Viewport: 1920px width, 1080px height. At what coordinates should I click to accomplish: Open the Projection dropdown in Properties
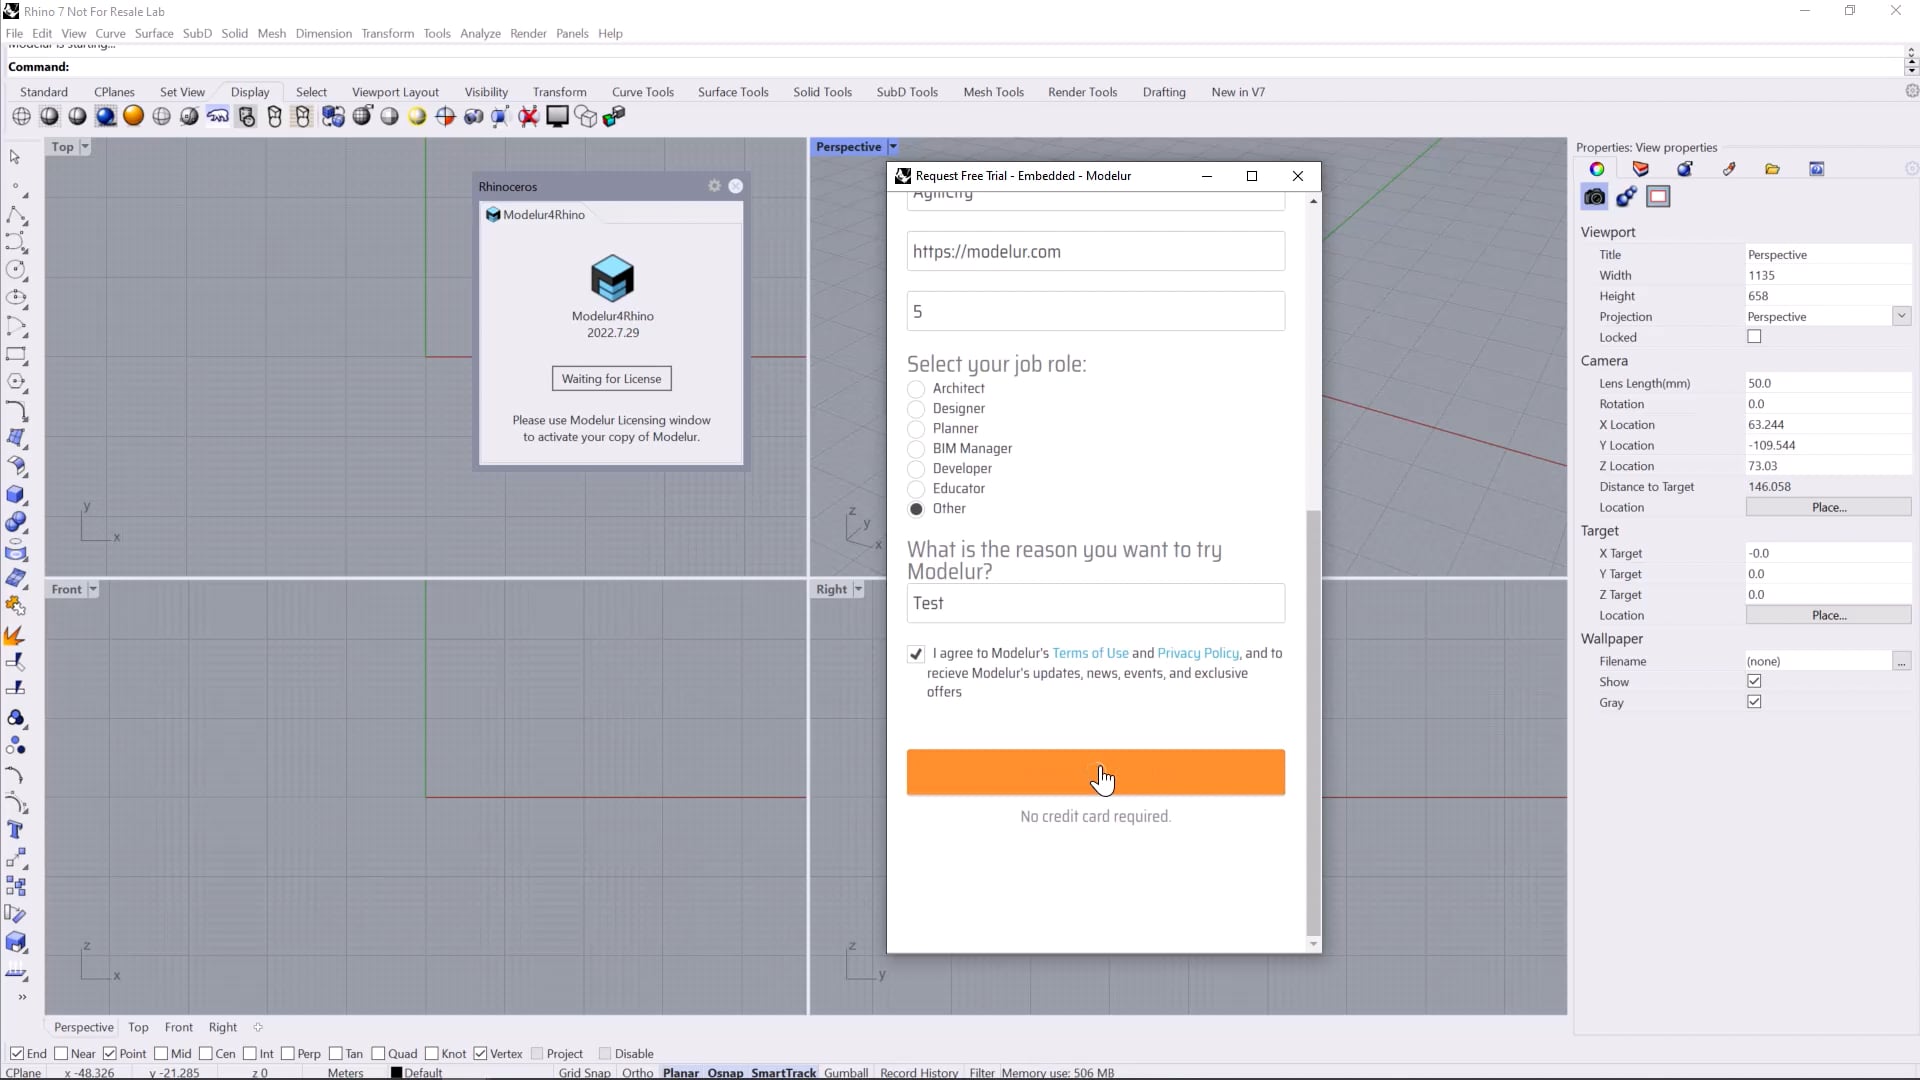1901,316
